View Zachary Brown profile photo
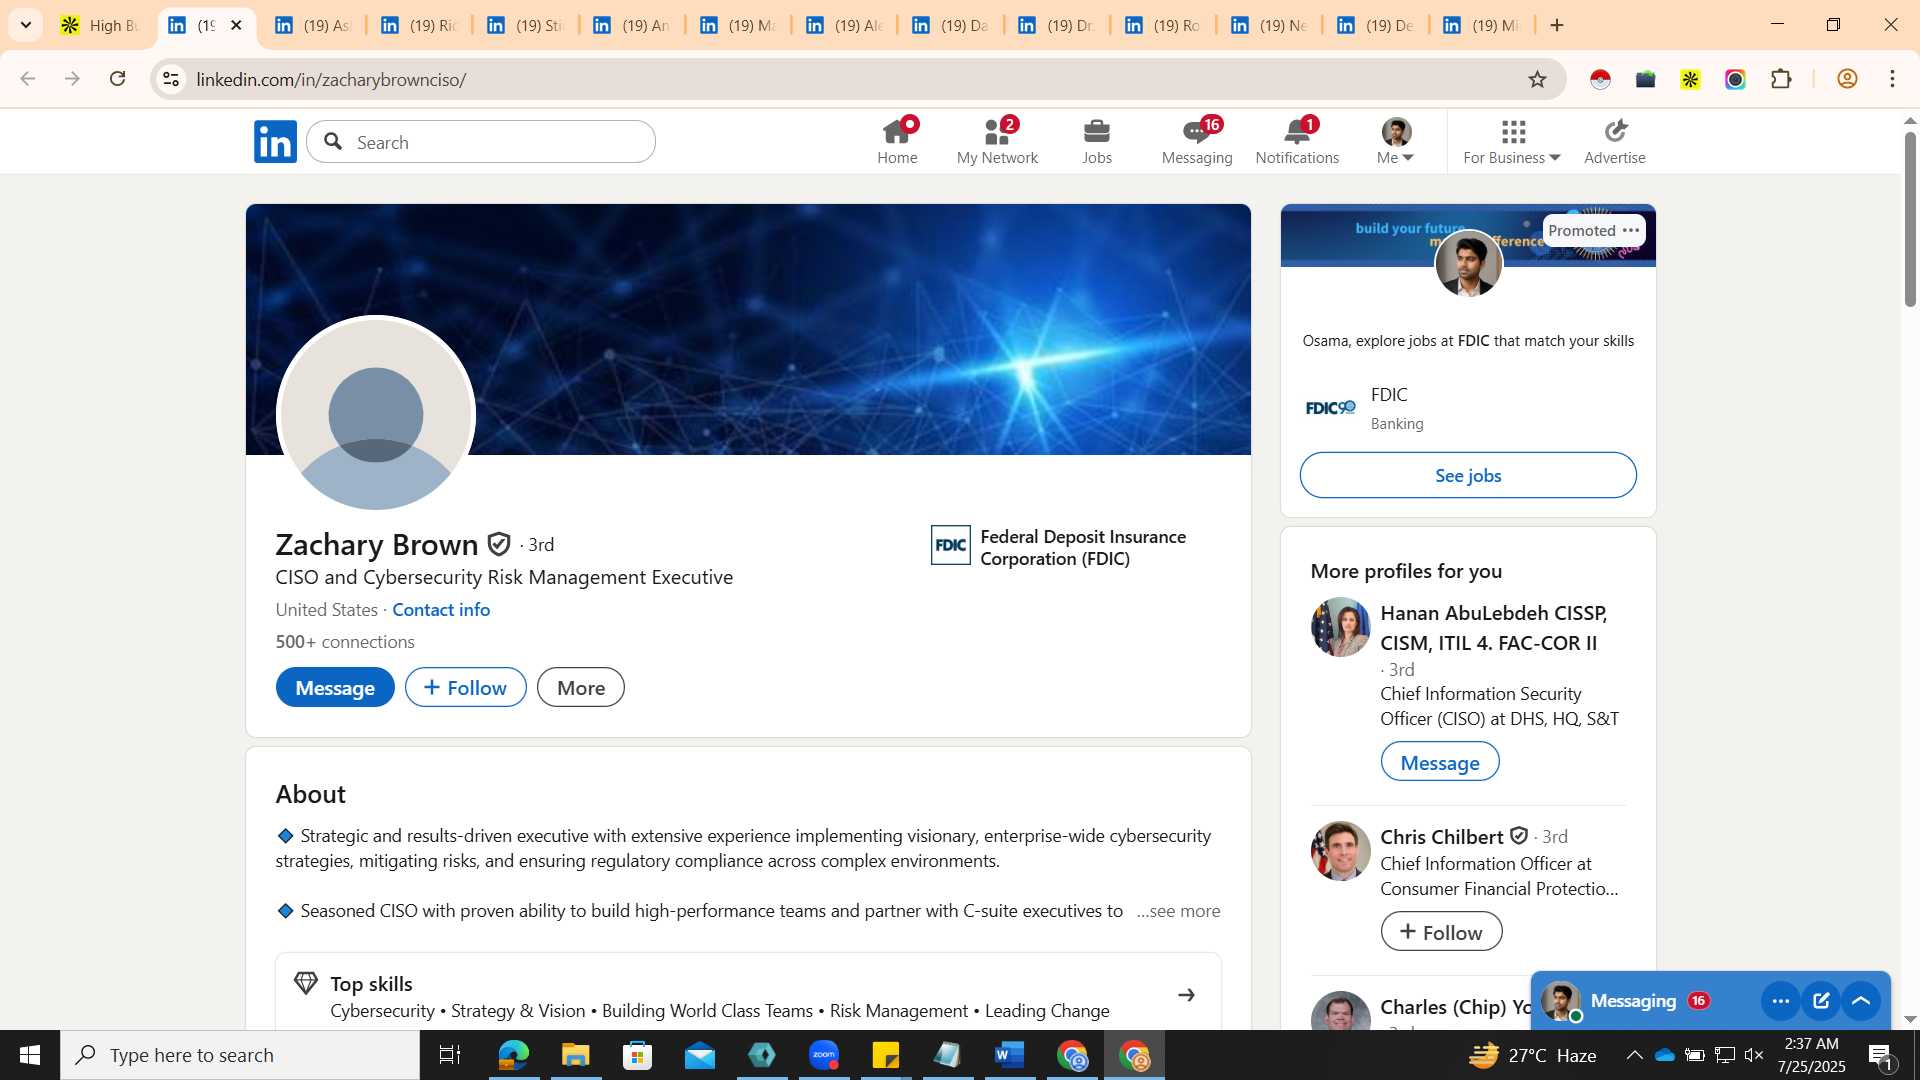The height and width of the screenshot is (1080, 1920). point(376,415)
